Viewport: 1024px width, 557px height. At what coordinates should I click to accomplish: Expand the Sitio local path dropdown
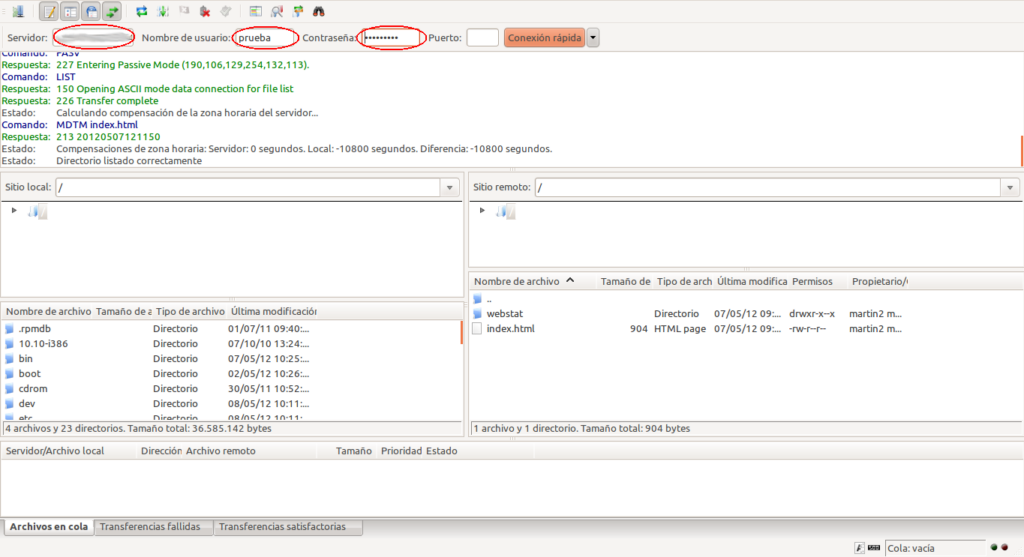(450, 187)
